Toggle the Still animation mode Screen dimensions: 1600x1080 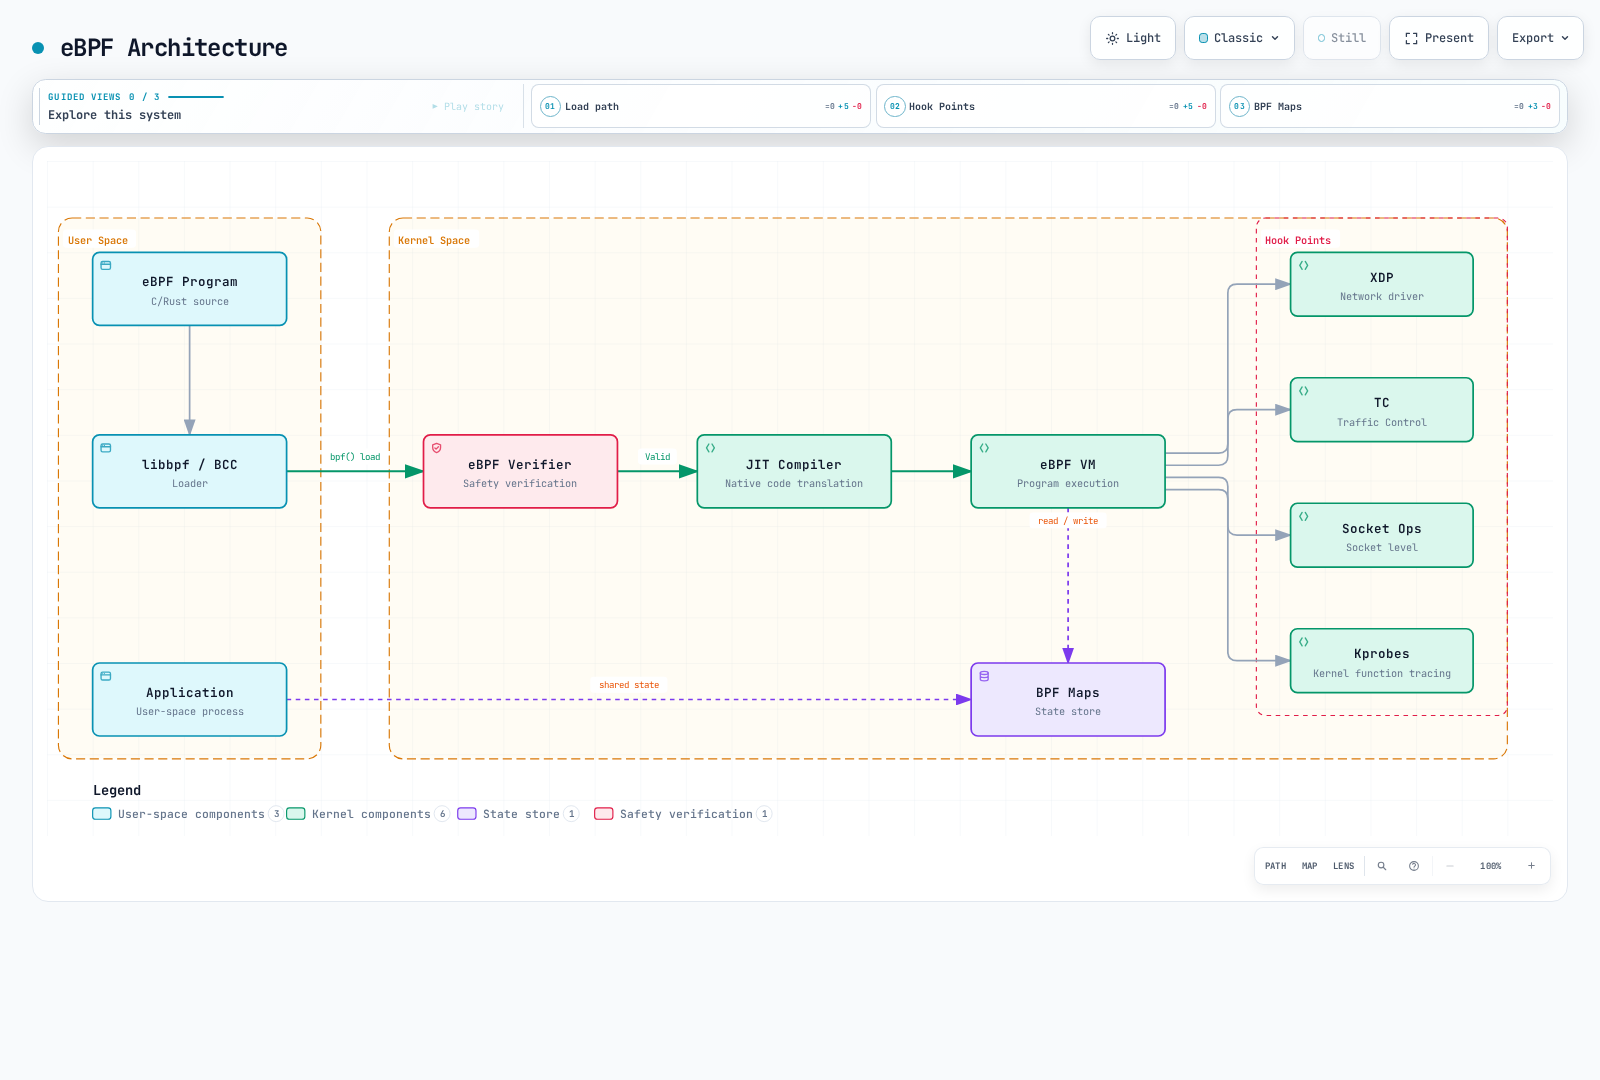(x=1342, y=38)
